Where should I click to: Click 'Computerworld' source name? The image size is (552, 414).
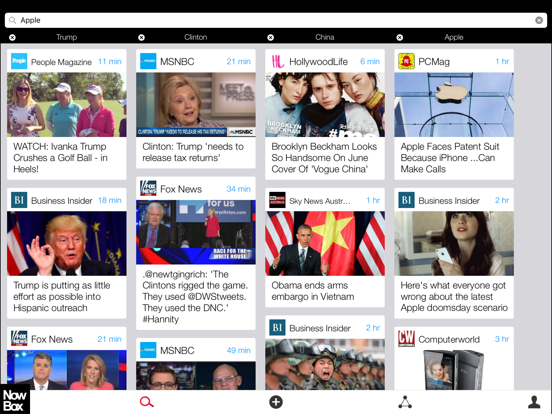pos(449,339)
